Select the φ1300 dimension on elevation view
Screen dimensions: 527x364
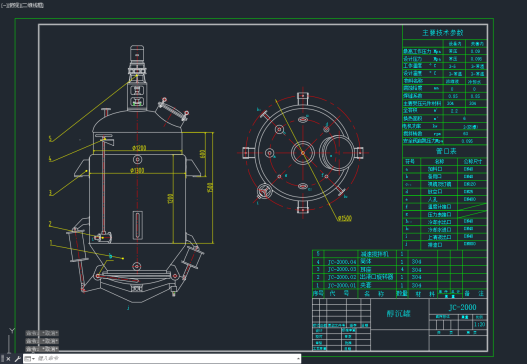[x=137, y=170]
